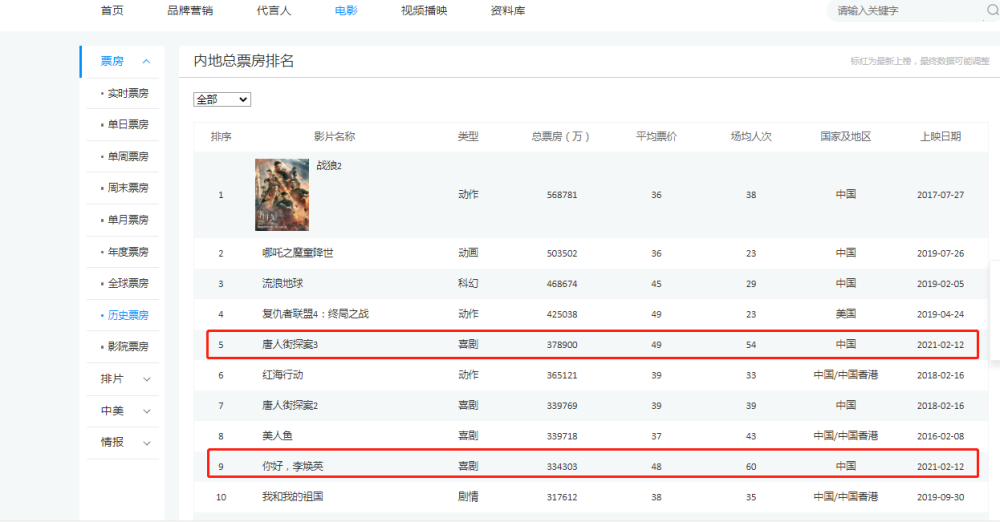
Task: Click the 排序 column header
Action: (x=221, y=137)
